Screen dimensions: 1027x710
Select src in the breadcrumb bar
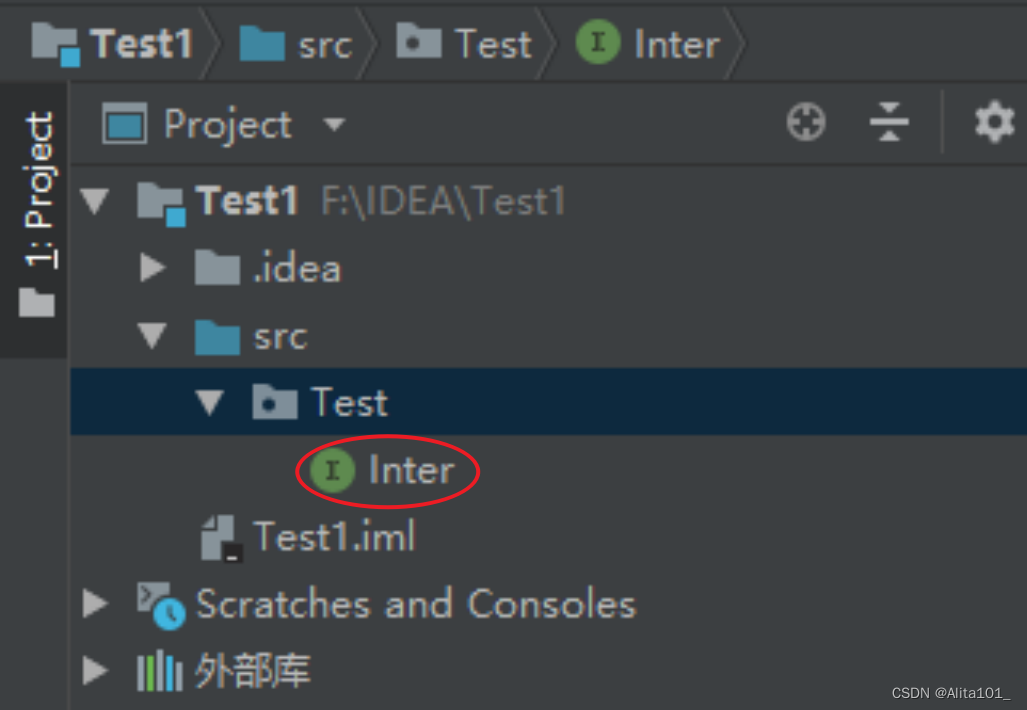point(326,45)
